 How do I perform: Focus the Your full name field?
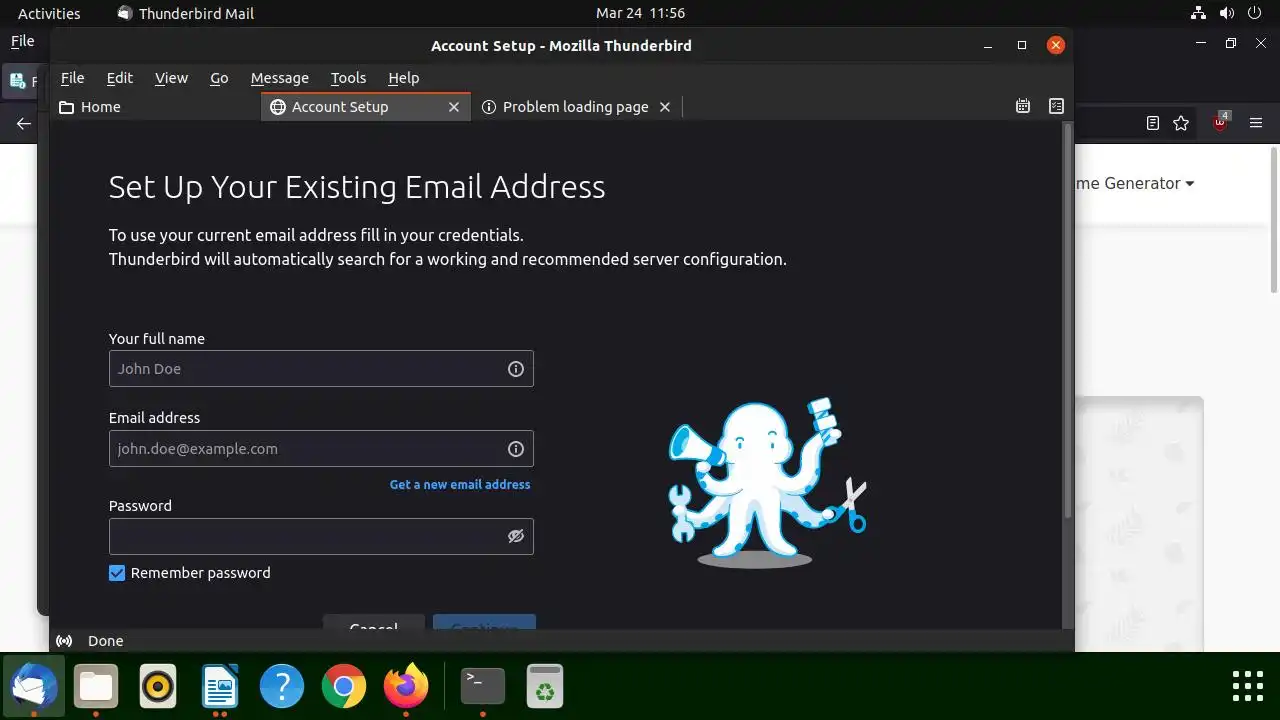[321, 369]
